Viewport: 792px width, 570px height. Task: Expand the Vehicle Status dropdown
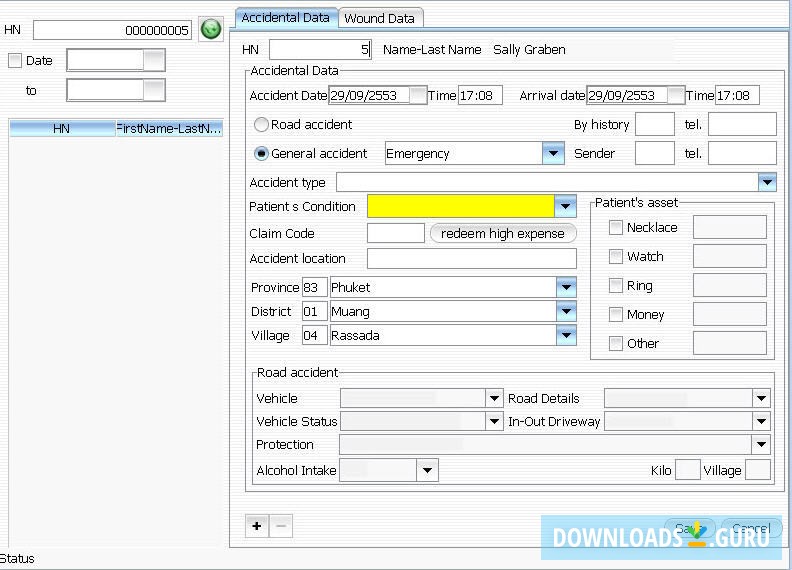tap(494, 421)
